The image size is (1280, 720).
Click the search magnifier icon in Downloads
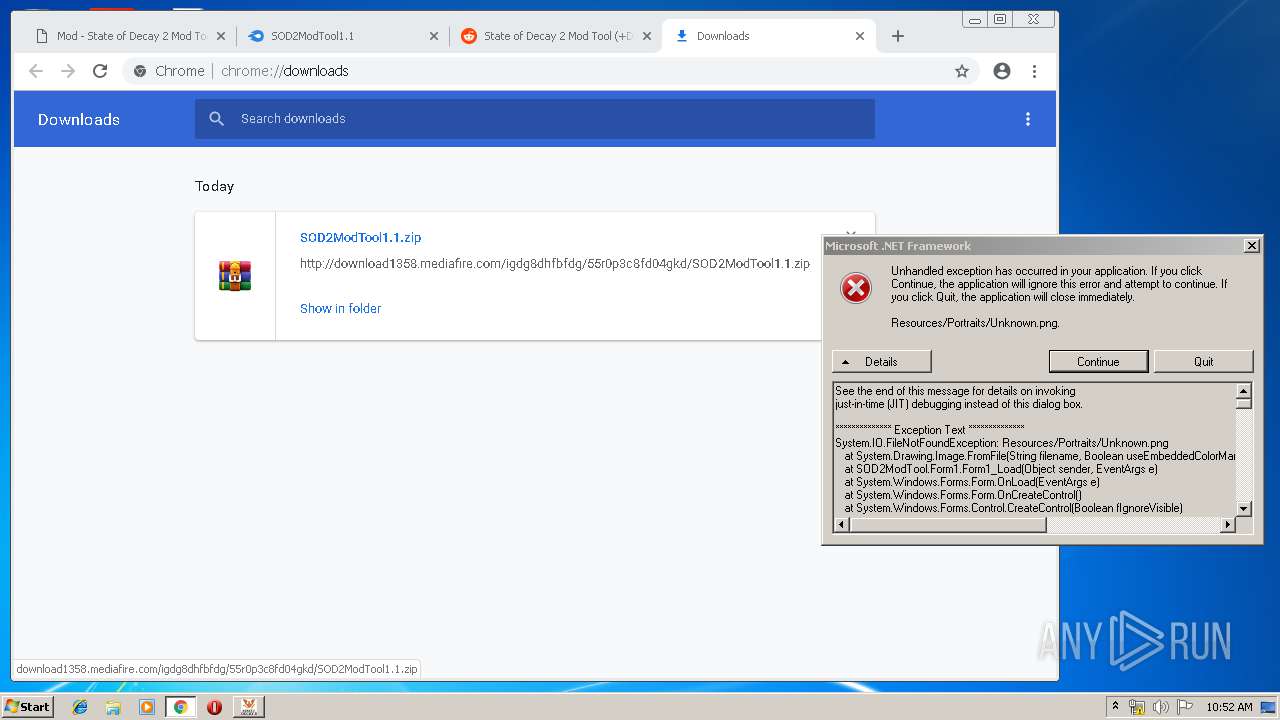tap(217, 119)
